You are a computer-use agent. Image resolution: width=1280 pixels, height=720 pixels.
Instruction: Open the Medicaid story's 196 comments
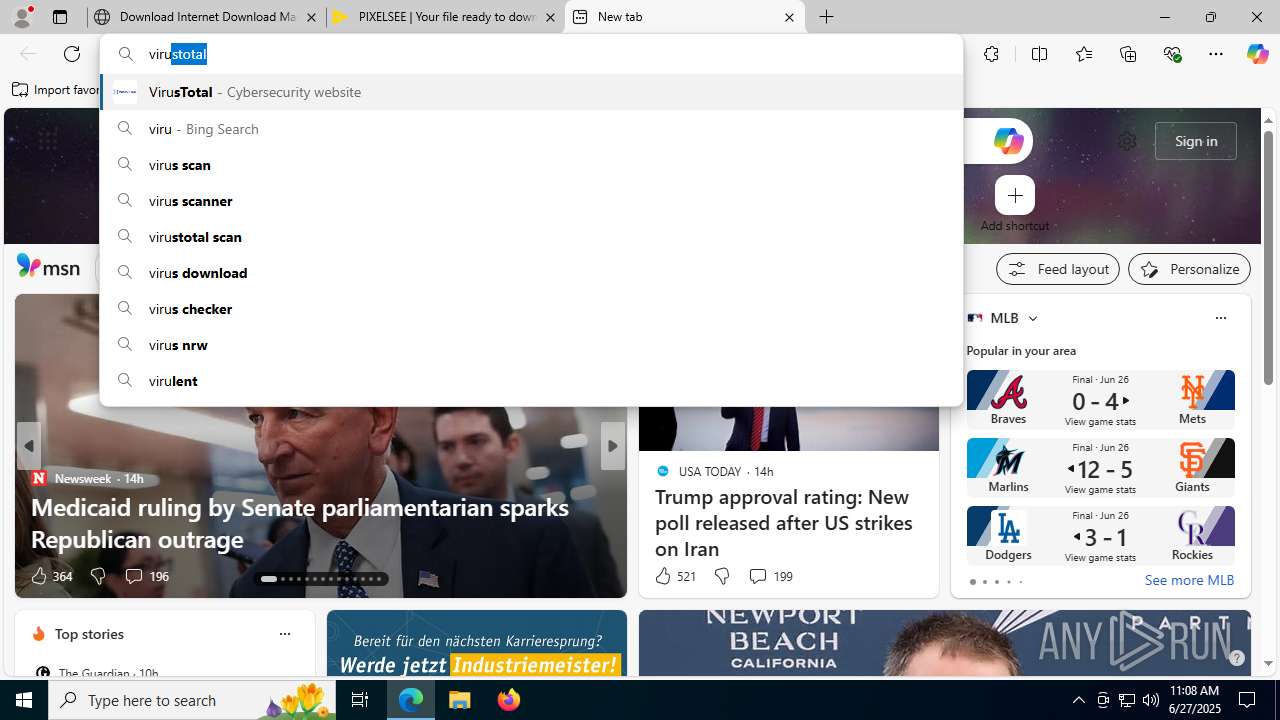146,576
